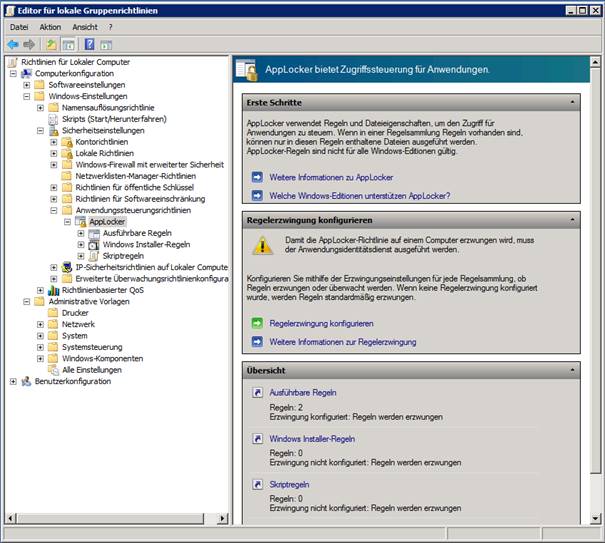
Task: Click the Windows Installer-Regeln tree icon
Action: point(94,244)
